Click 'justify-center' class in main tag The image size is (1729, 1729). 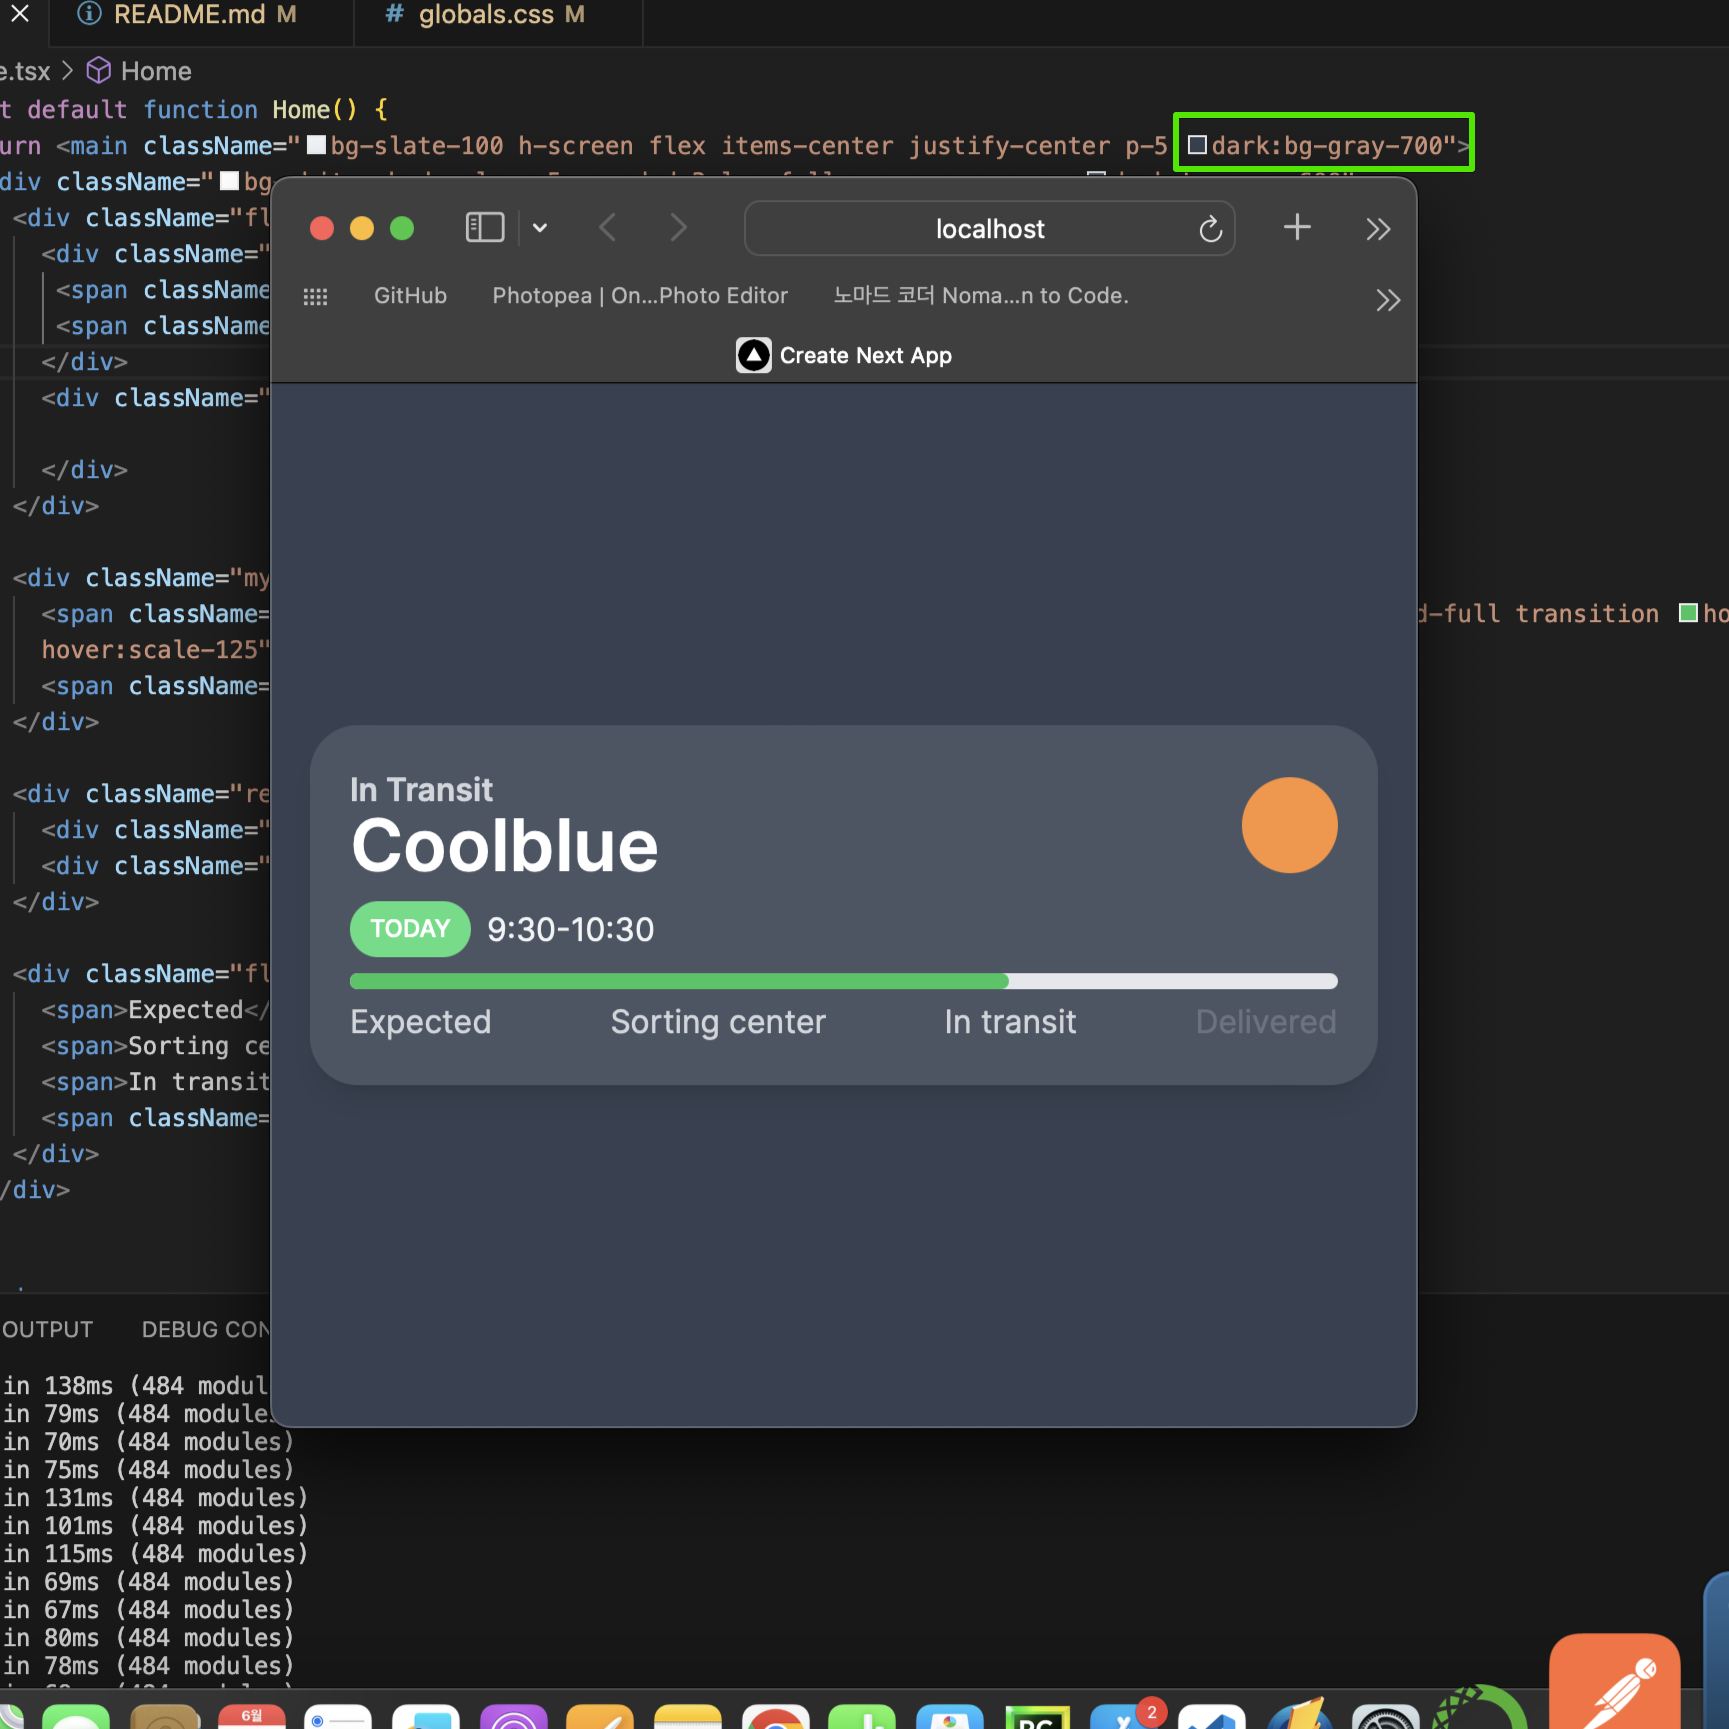click(1009, 146)
